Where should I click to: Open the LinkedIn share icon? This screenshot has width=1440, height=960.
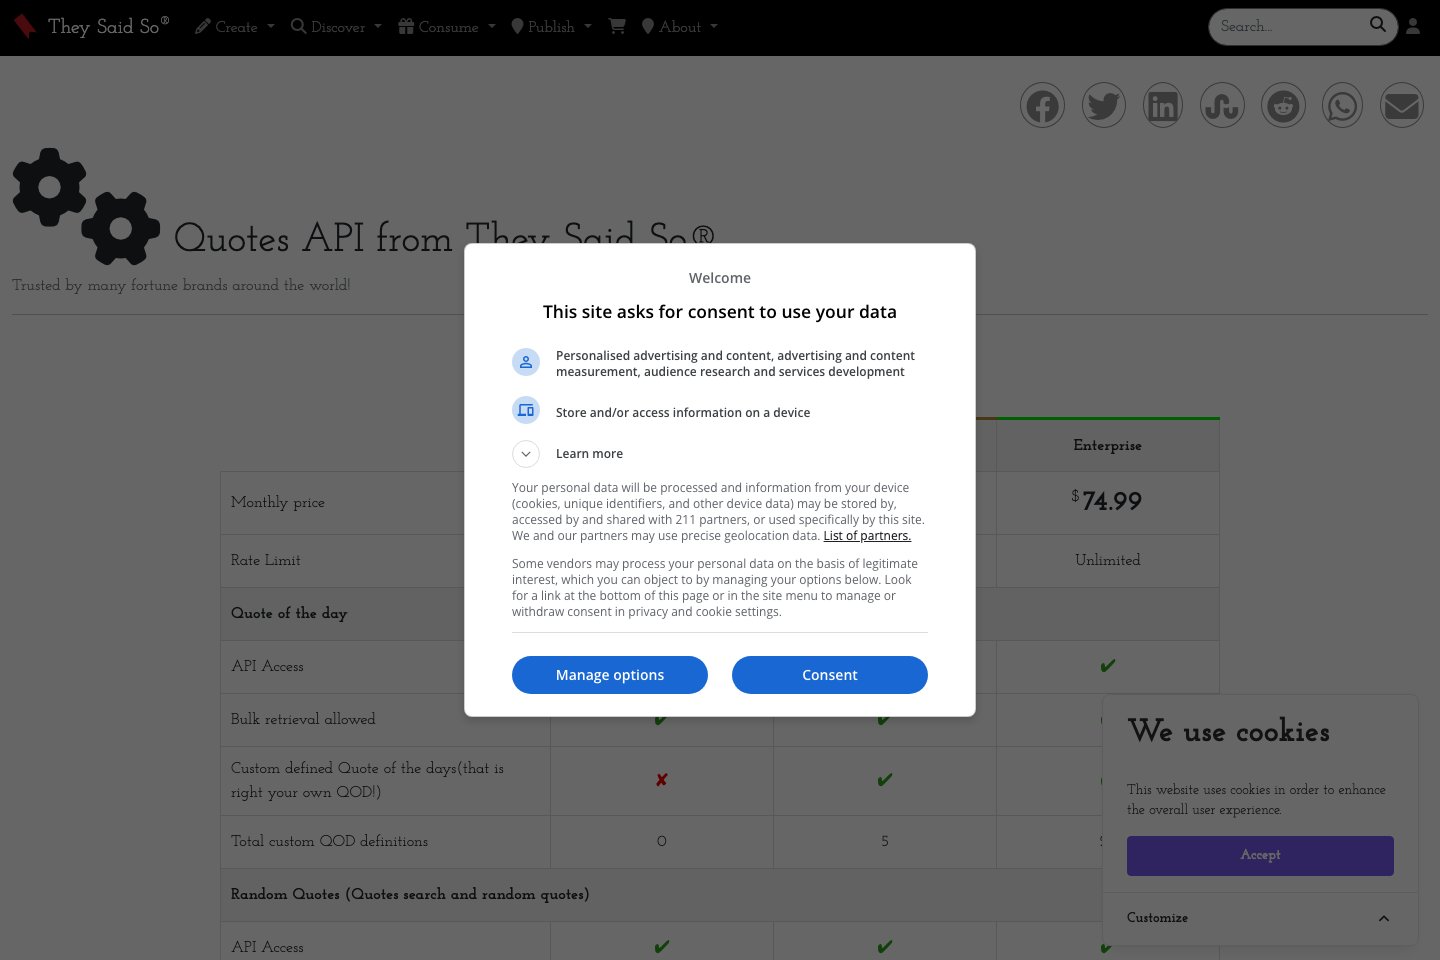tap(1162, 105)
